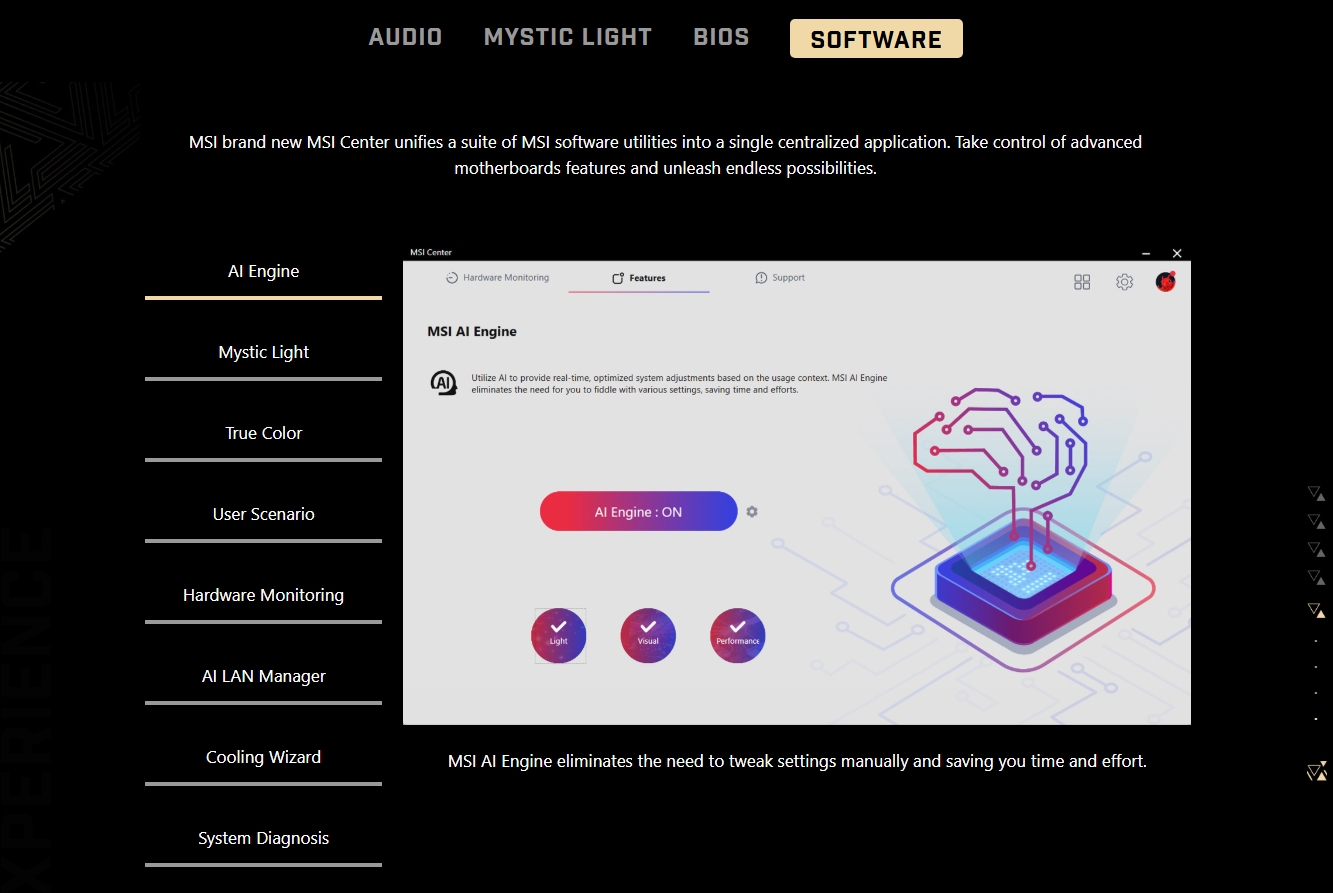Open AI Engine options gear beside the button
The width and height of the screenshot is (1333, 893).
coord(752,512)
